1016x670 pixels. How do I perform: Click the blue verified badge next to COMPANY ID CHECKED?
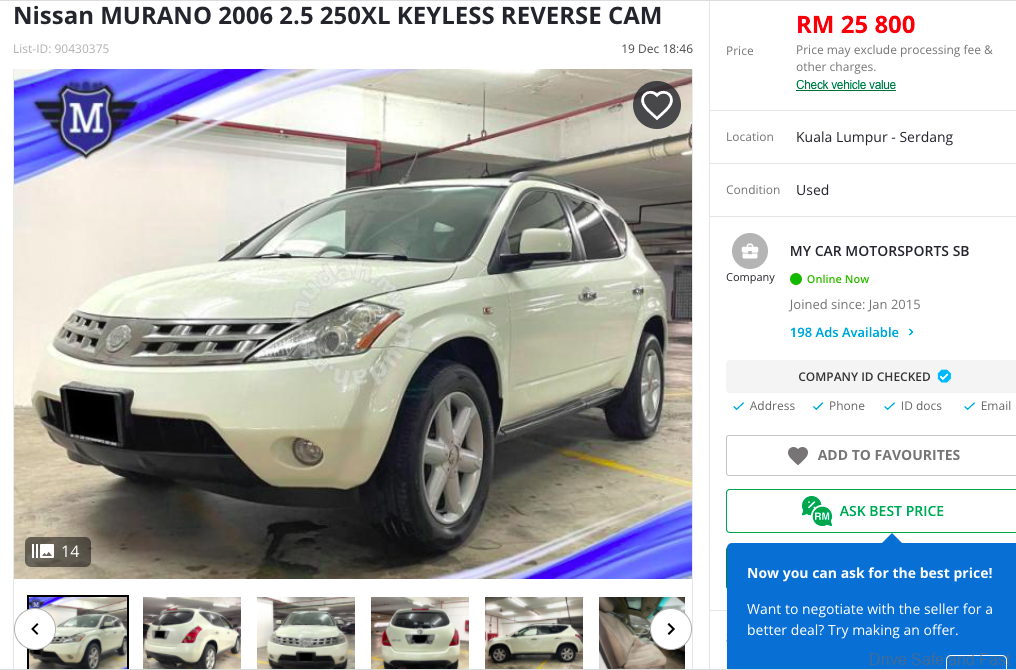point(945,376)
